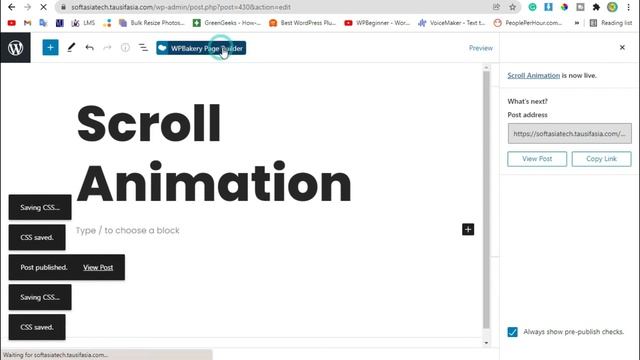Copy the post link
The image size is (640, 360).
point(601,159)
